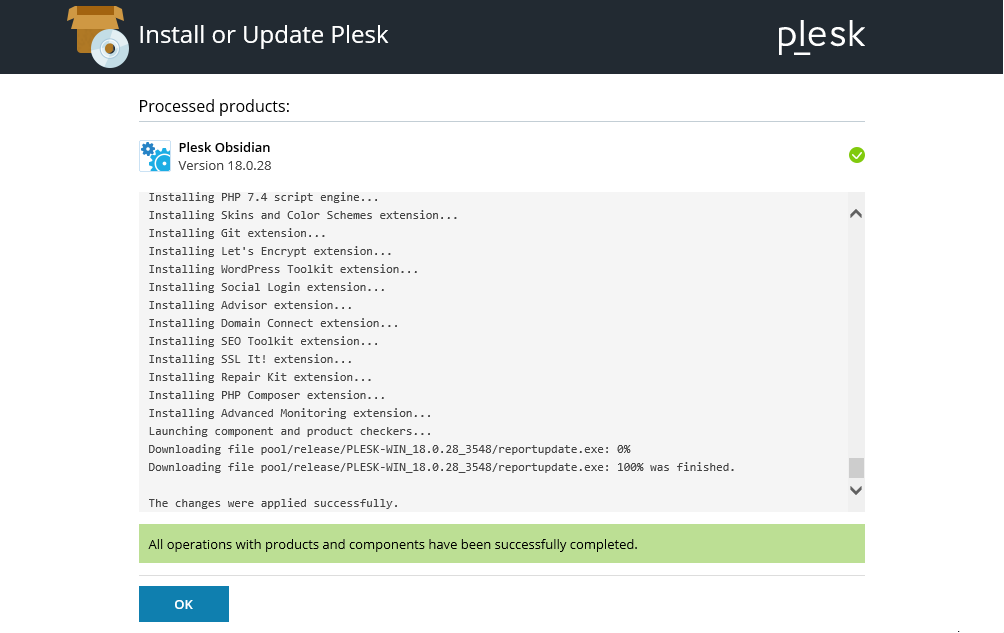Click the scrollbar track above the thumb
1004x633 pixels.
[856, 339]
